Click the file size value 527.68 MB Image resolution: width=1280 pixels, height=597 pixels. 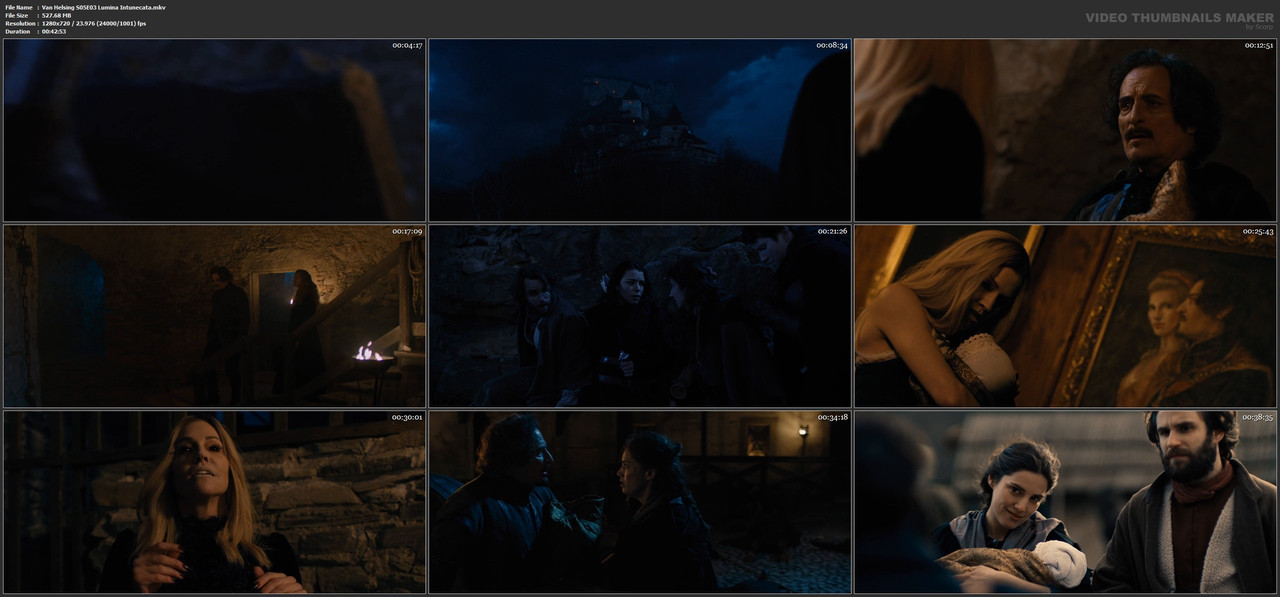click(x=56, y=15)
